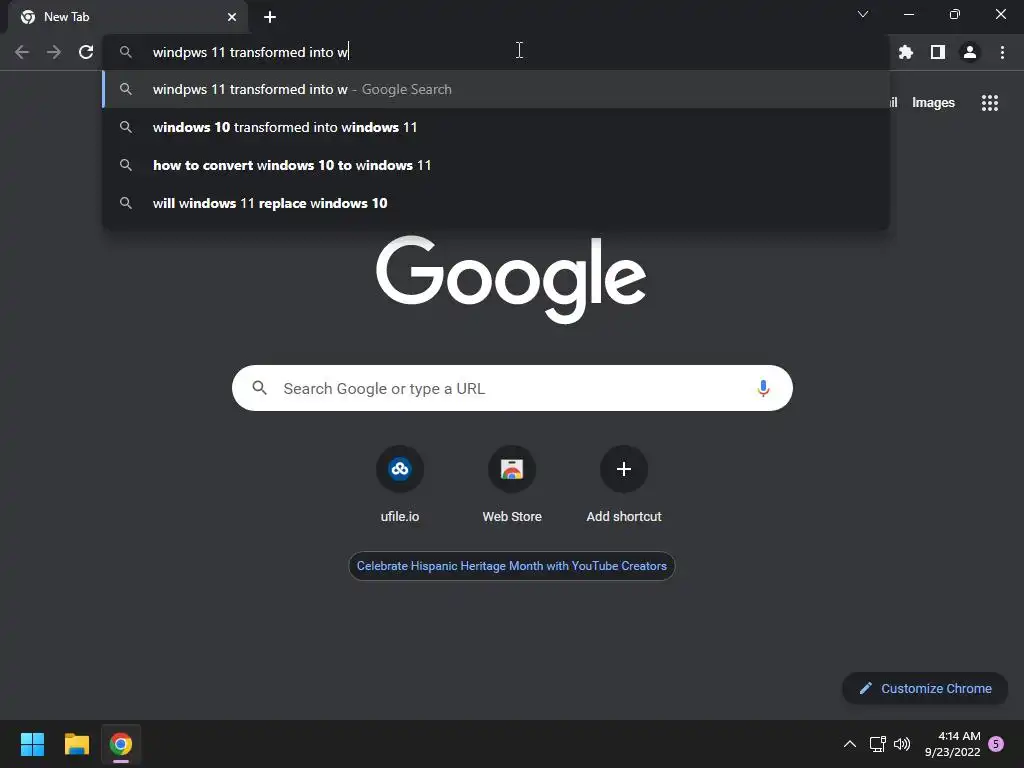Click the Google logo
The width and height of the screenshot is (1024, 768).
(511, 280)
